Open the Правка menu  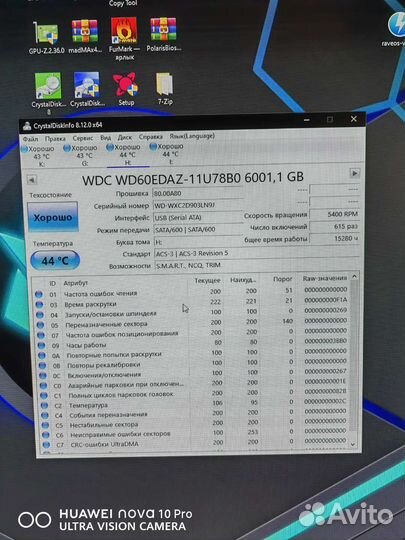click(55, 138)
